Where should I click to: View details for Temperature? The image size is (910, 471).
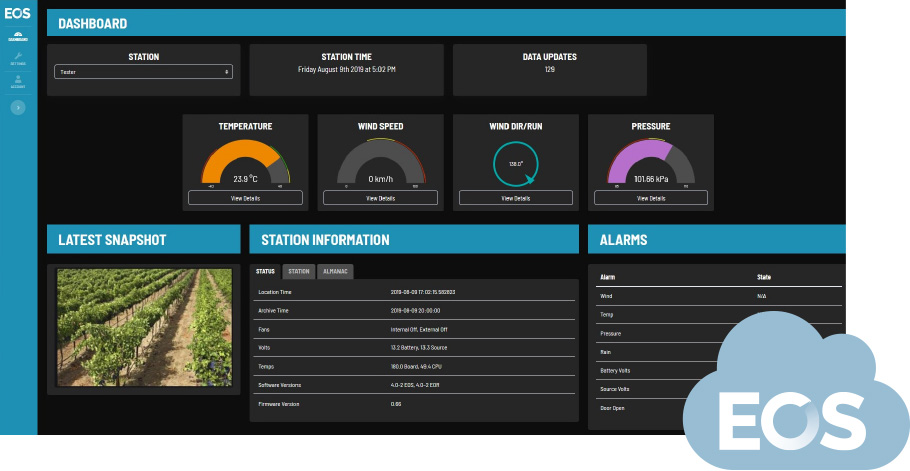[x=245, y=198]
